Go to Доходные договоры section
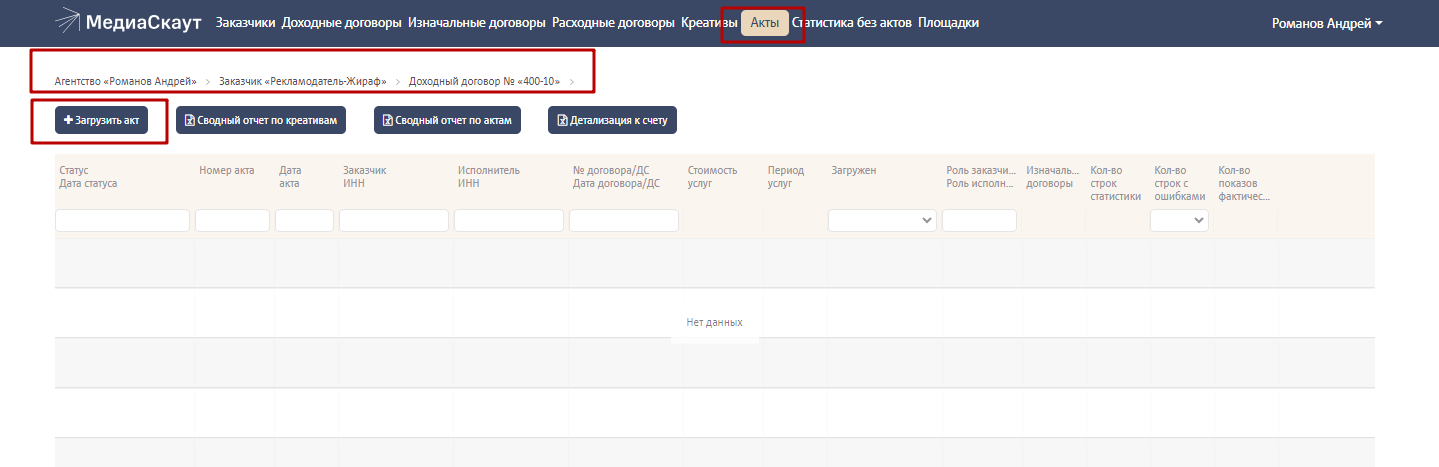Screen dimensions: 1439x467 coord(342,22)
